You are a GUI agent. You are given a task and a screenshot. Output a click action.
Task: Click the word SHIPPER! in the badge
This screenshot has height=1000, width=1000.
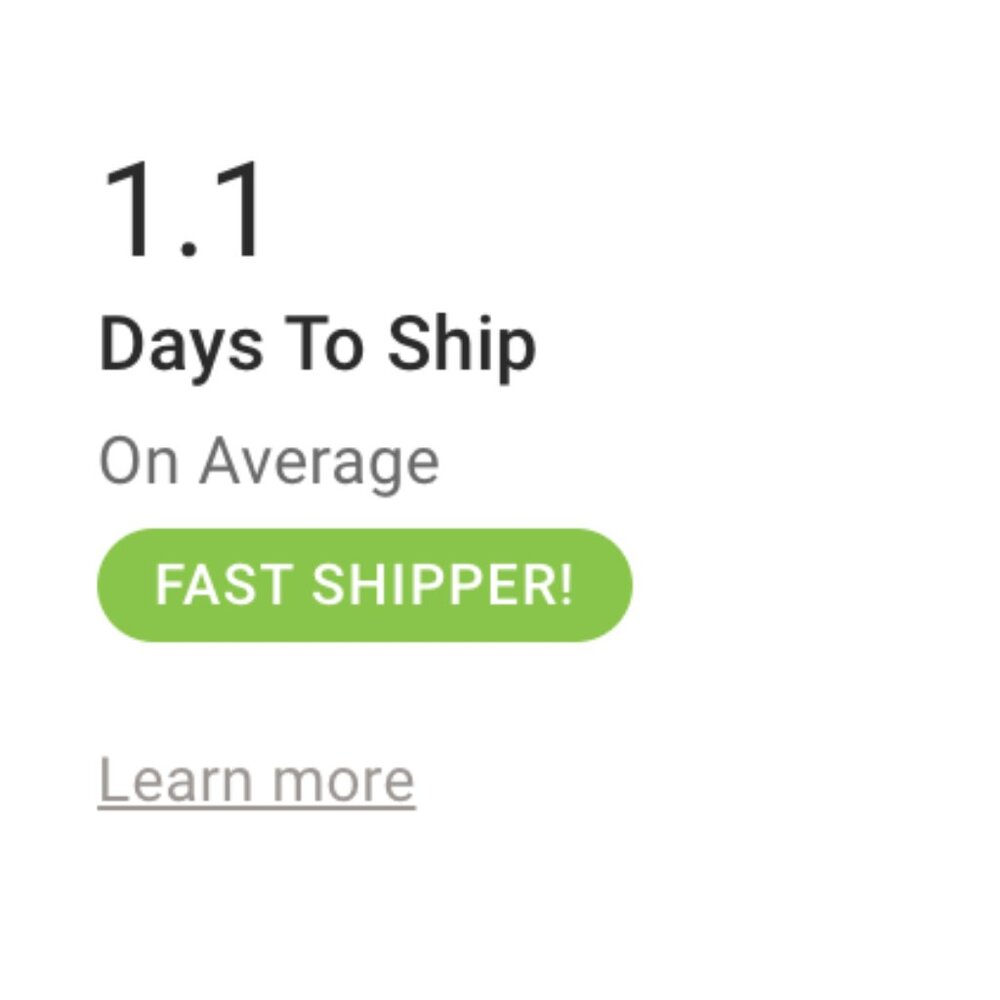pyautogui.click(x=442, y=585)
